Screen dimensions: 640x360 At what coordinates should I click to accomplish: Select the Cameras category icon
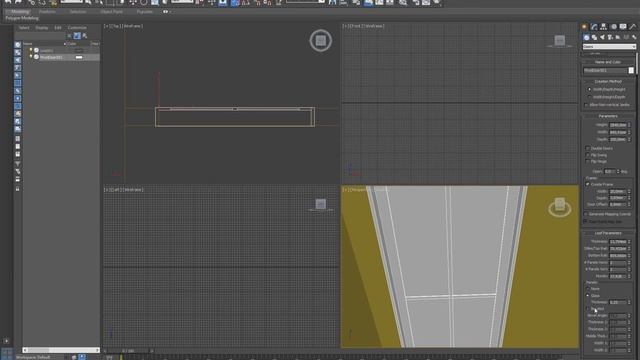coord(610,37)
